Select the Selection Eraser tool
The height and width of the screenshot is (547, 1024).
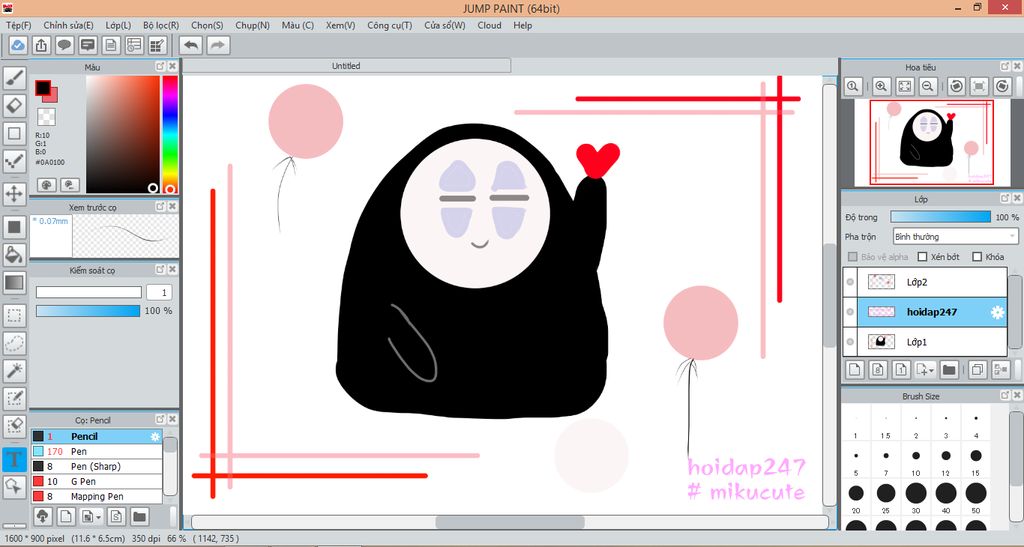click(14, 426)
